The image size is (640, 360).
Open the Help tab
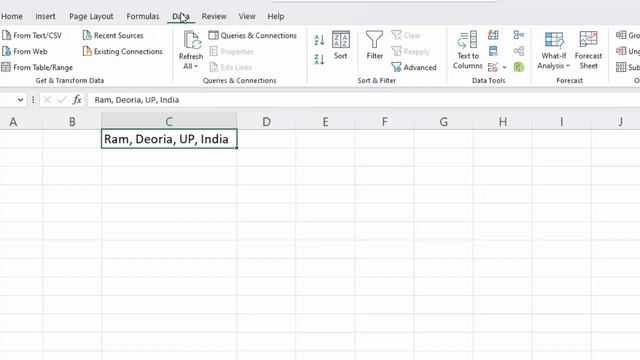(276, 16)
